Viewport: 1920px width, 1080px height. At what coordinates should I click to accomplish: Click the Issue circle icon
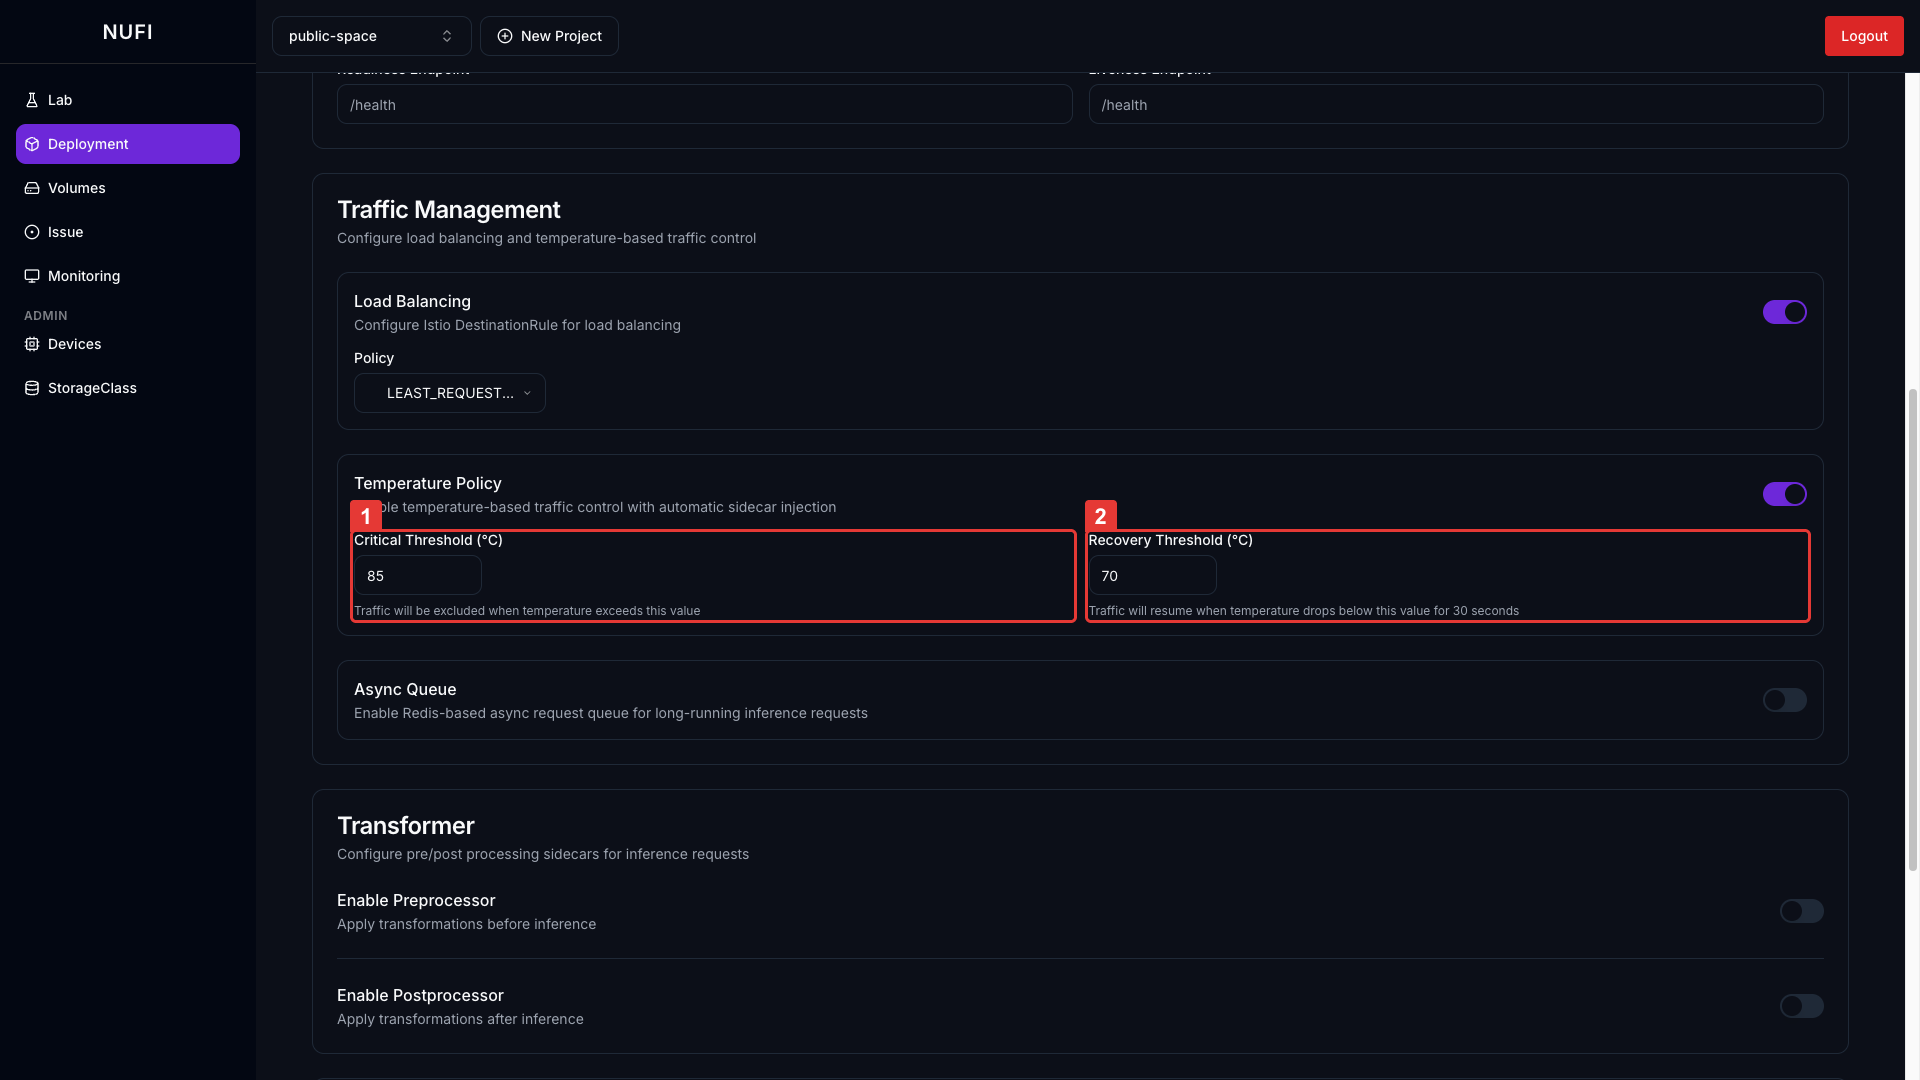(32, 232)
